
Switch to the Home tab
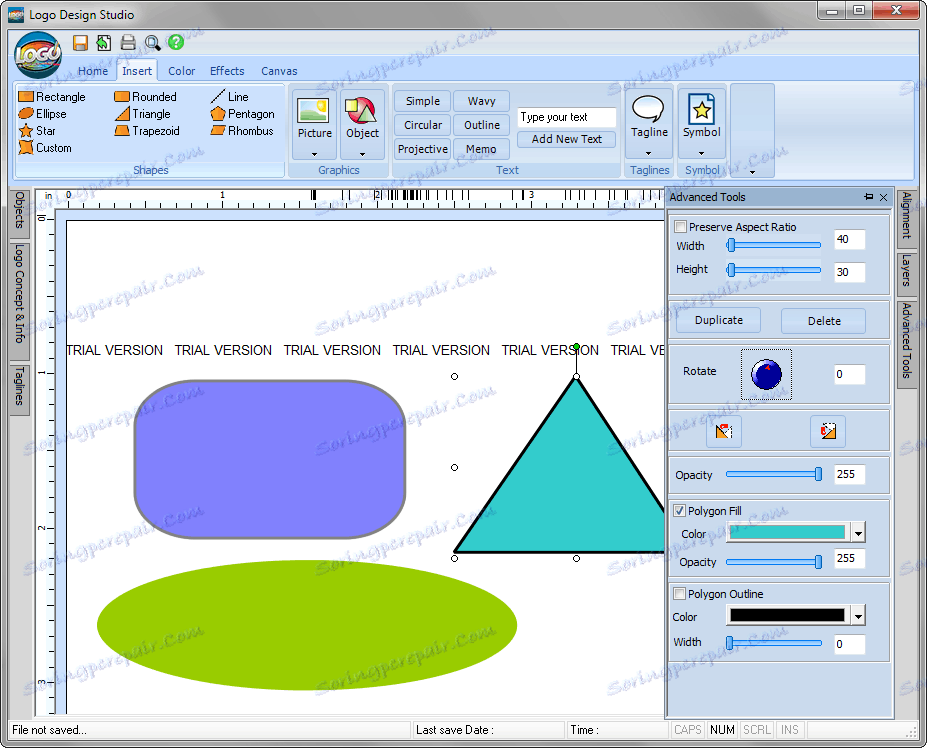pyautogui.click(x=93, y=71)
